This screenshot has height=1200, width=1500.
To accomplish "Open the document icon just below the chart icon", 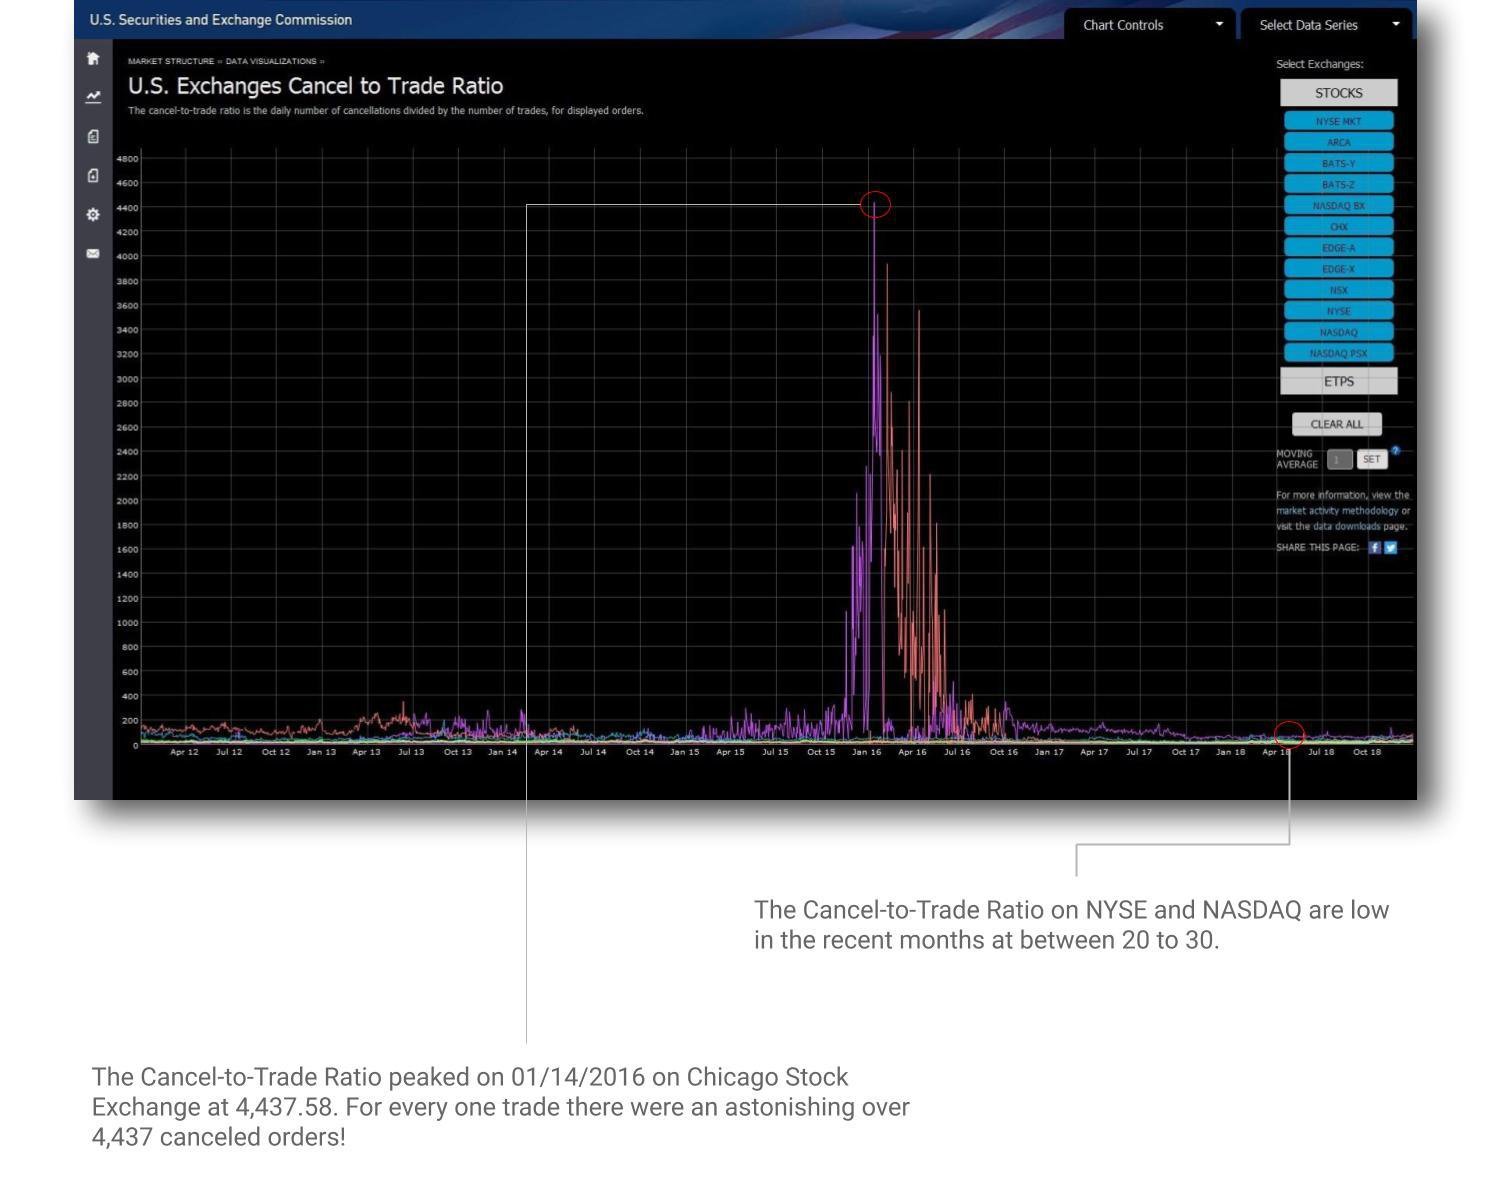I will (93, 136).
